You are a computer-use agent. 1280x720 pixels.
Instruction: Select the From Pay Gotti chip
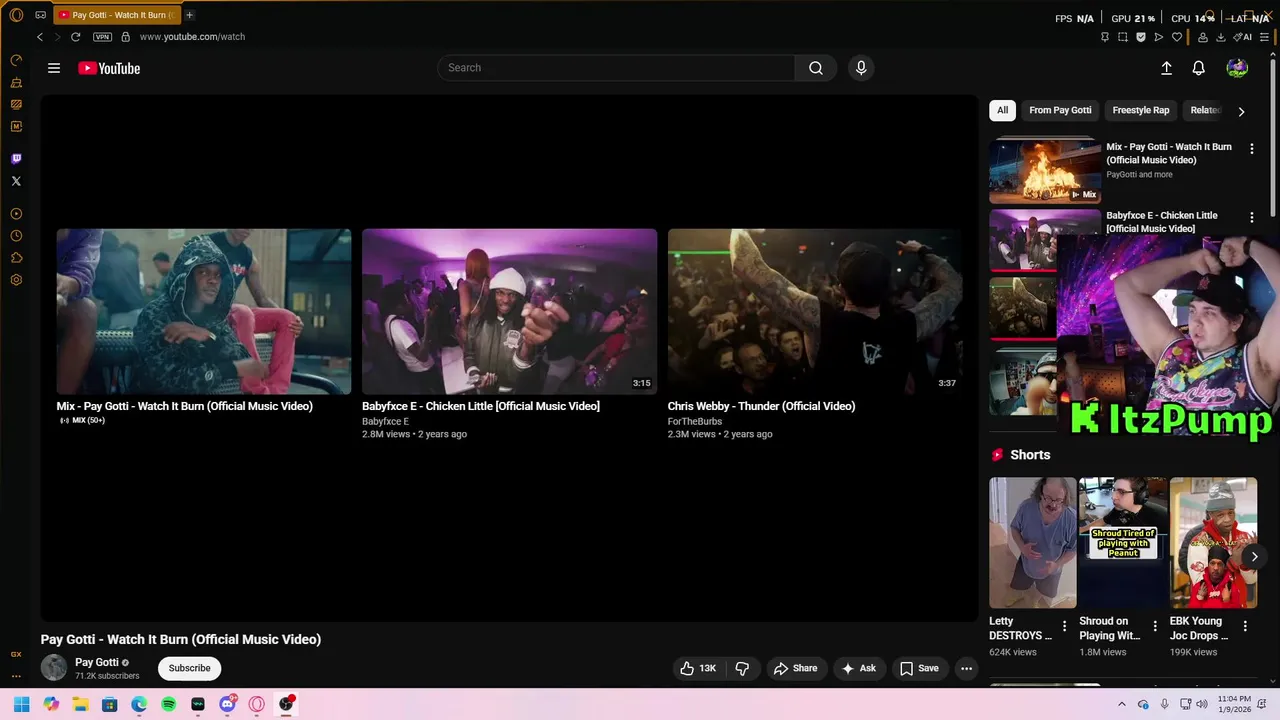click(x=1060, y=110)
